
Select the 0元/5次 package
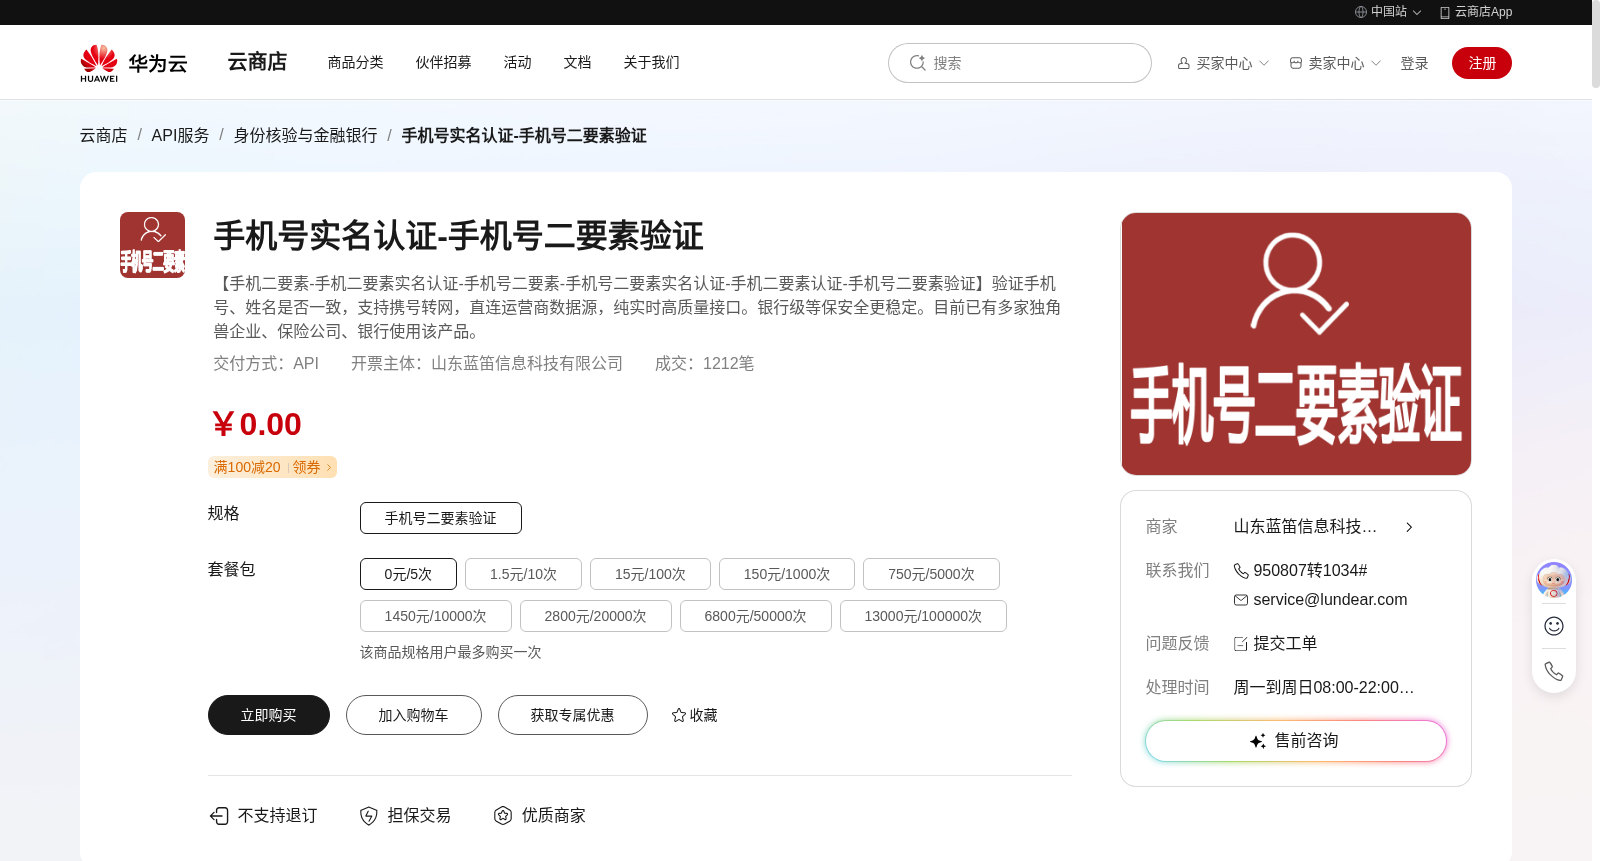pyautogui.click(x=408, y=574)
